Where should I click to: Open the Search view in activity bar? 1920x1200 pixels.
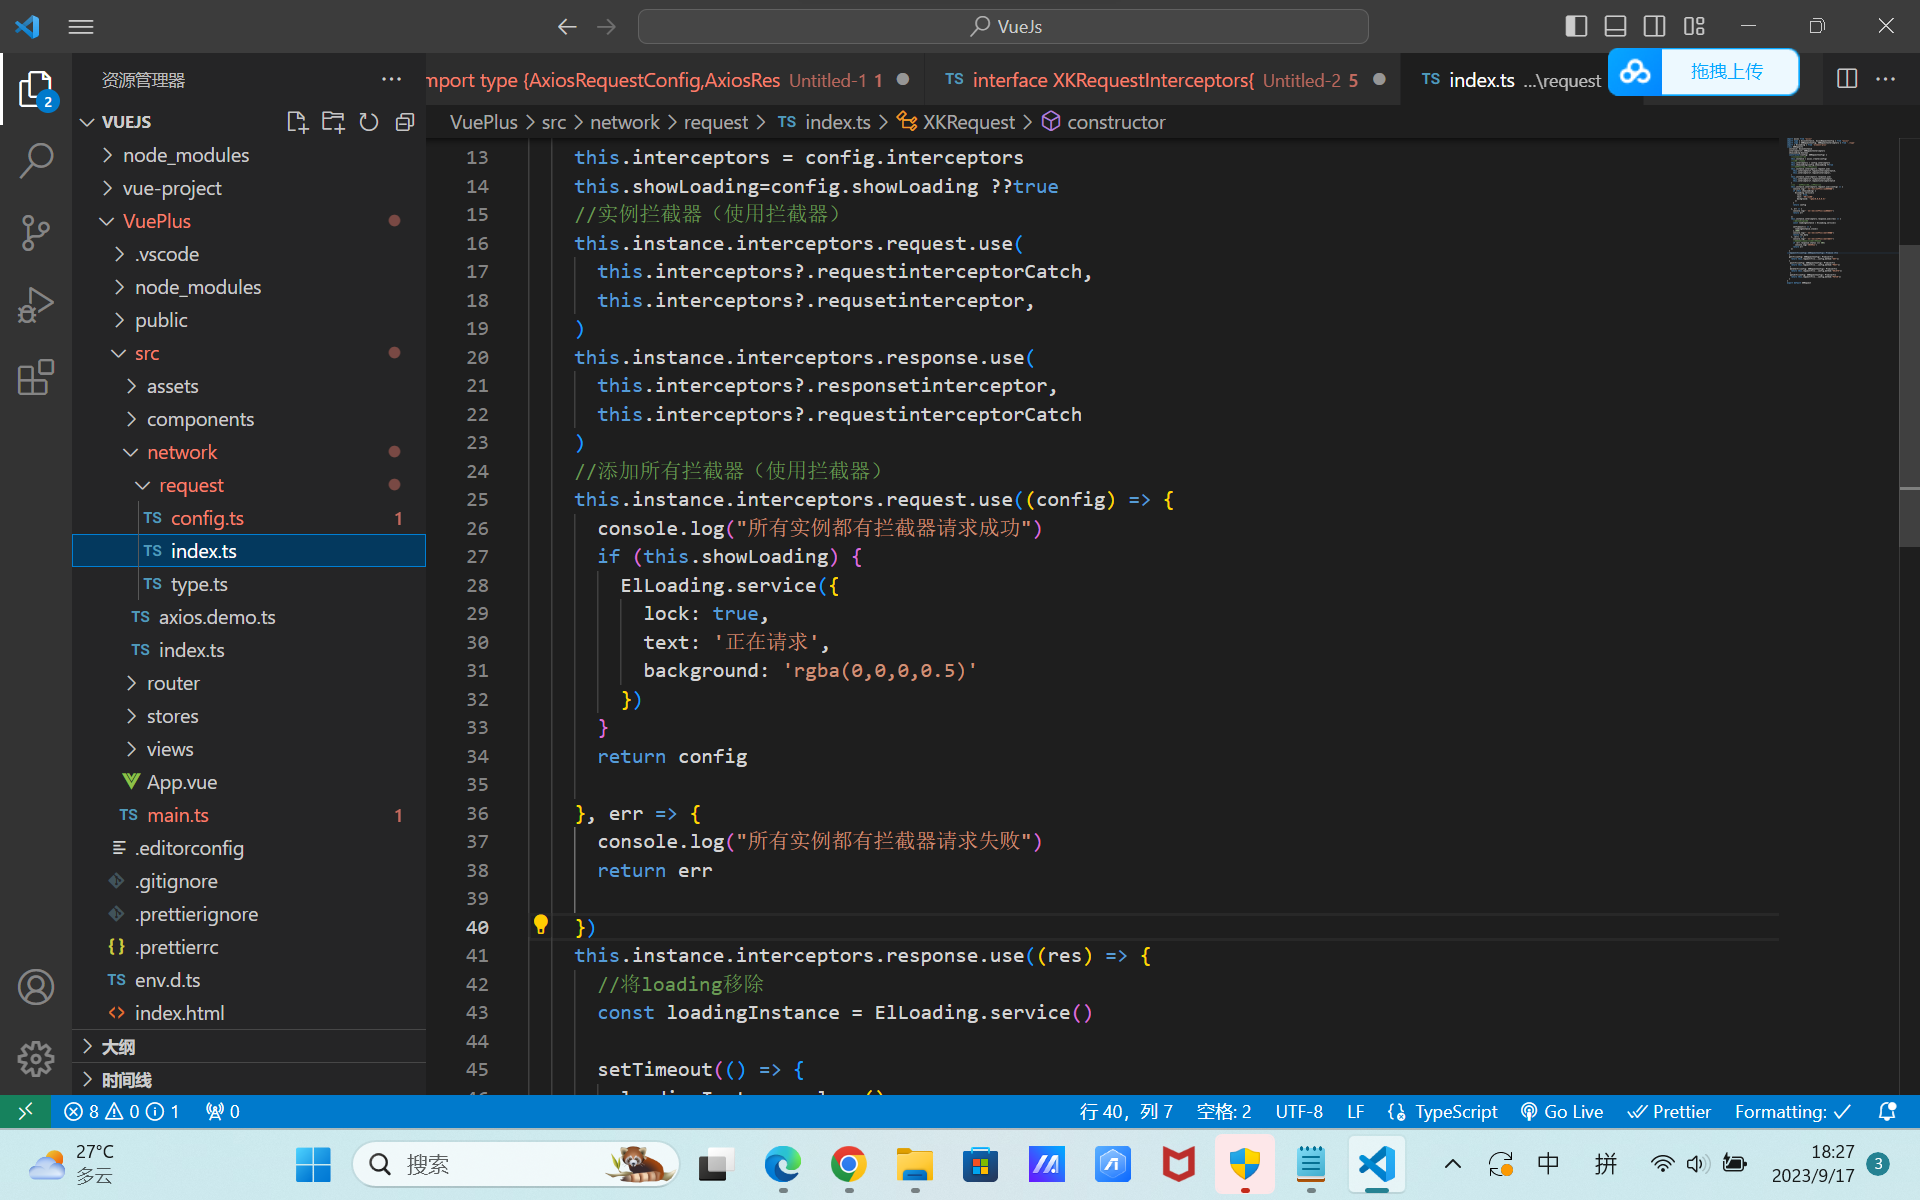pyautogui.click(x=36, y=160)
